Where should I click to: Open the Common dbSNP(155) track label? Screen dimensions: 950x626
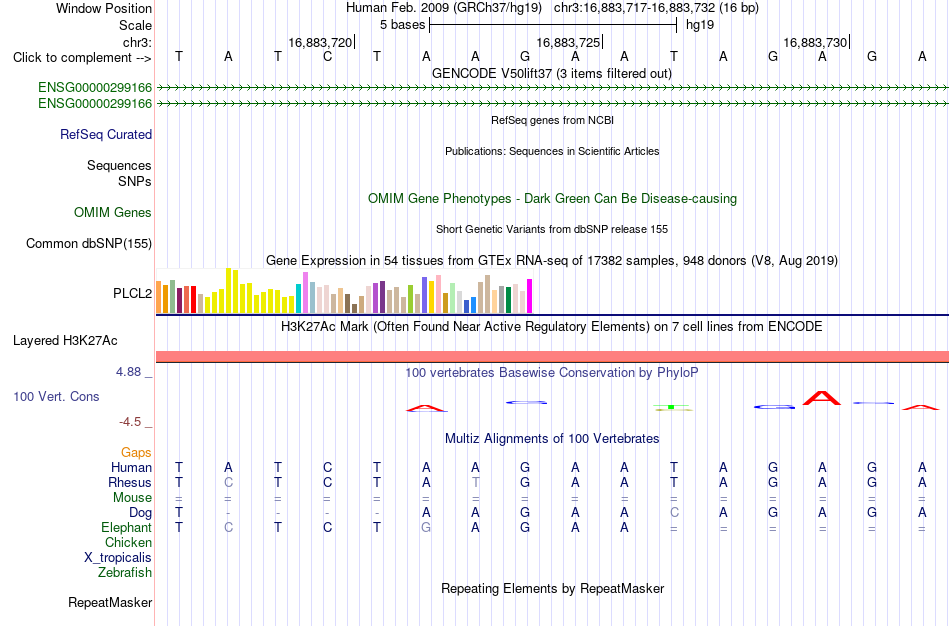(89, 244)
